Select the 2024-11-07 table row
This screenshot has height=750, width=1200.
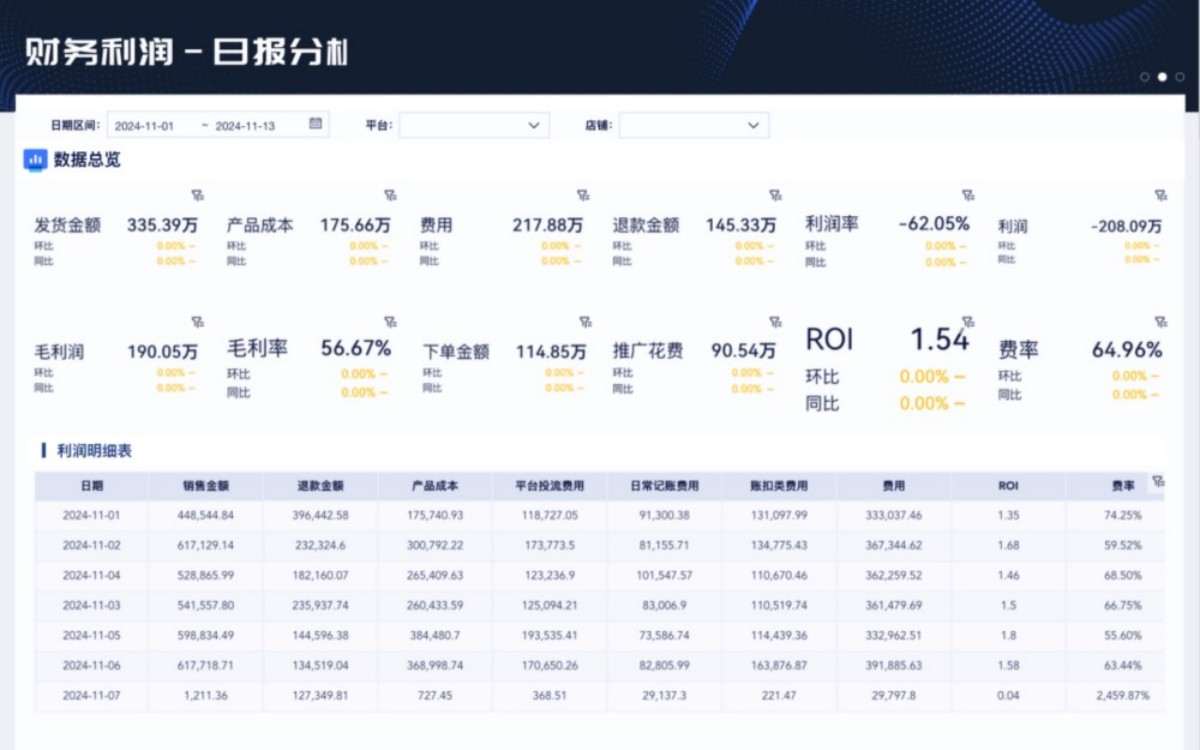point(92,696)
